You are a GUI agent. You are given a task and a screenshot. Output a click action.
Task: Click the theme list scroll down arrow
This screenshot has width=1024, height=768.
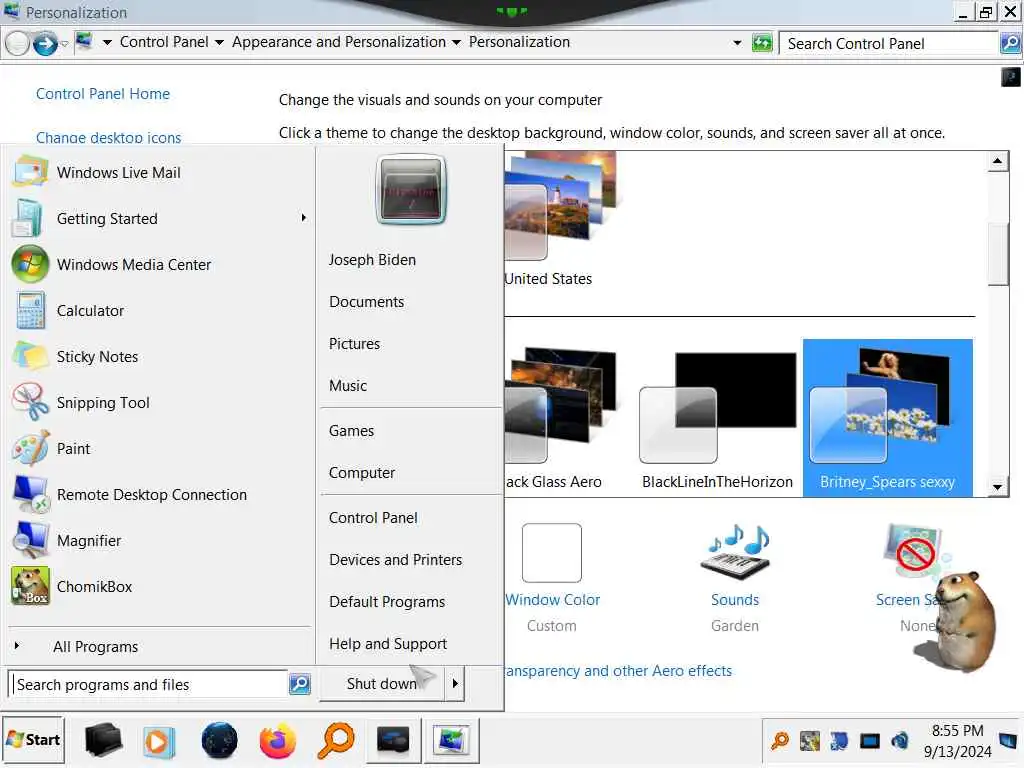997,487
